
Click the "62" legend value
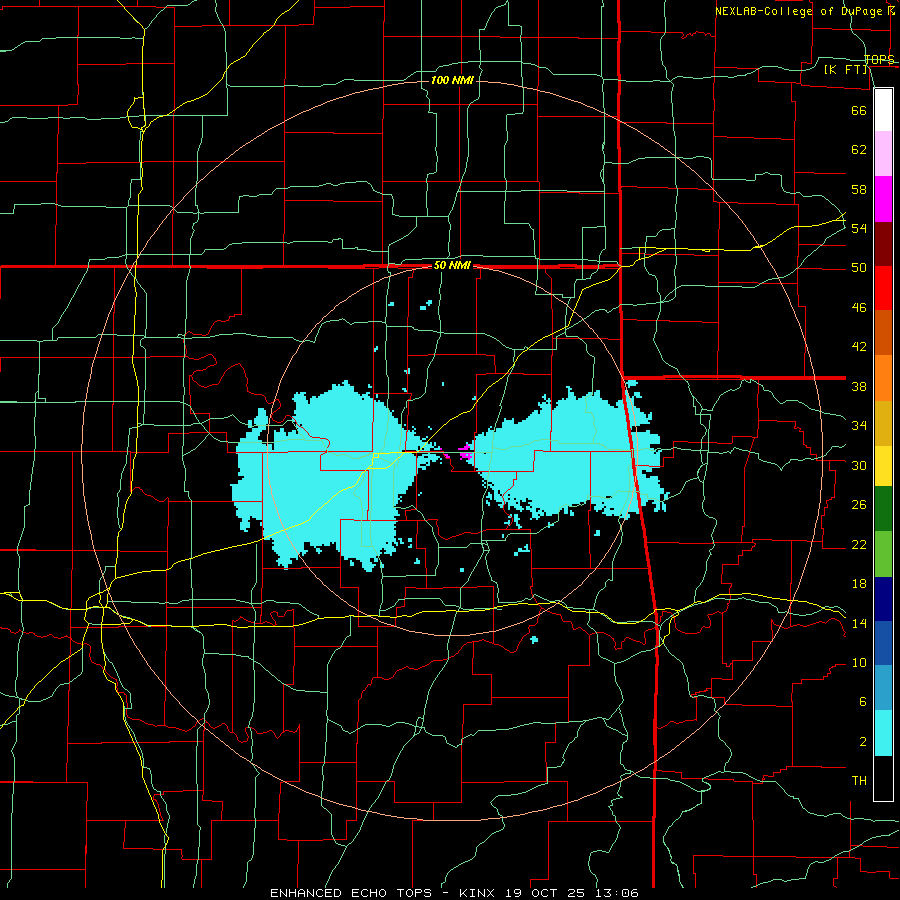(x=859, y=150)
